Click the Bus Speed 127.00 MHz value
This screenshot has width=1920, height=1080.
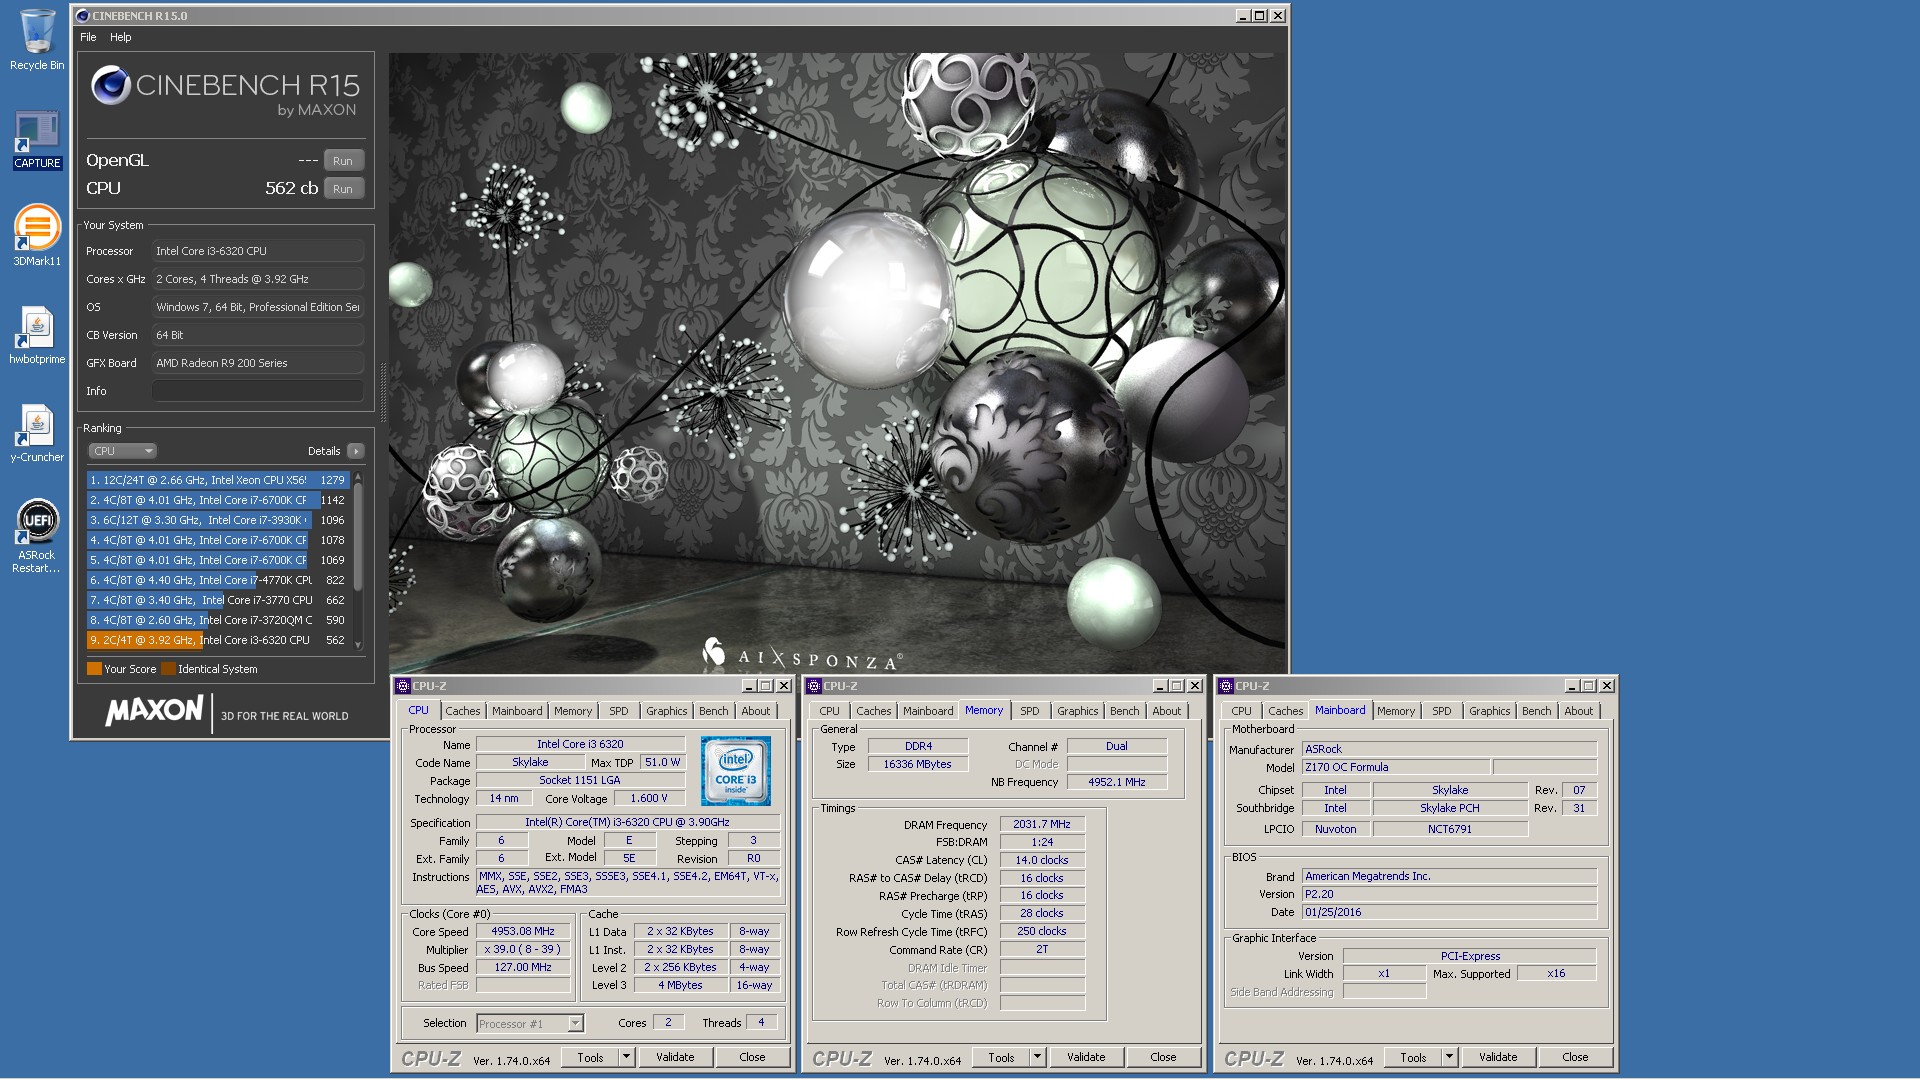click(x=523, y=967)
